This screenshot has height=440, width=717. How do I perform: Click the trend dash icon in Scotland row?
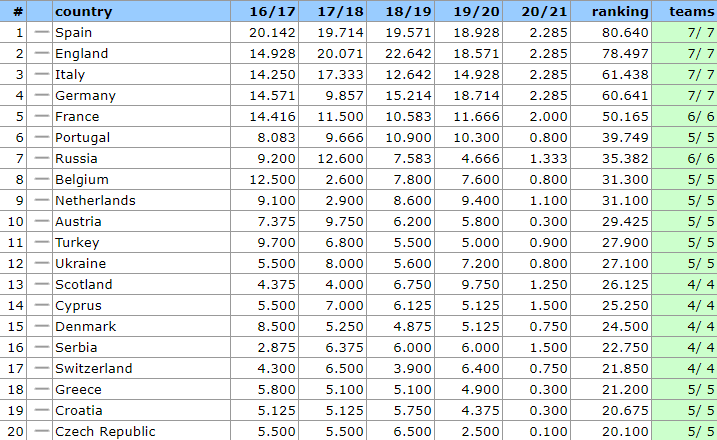click(x=41, y=285)
